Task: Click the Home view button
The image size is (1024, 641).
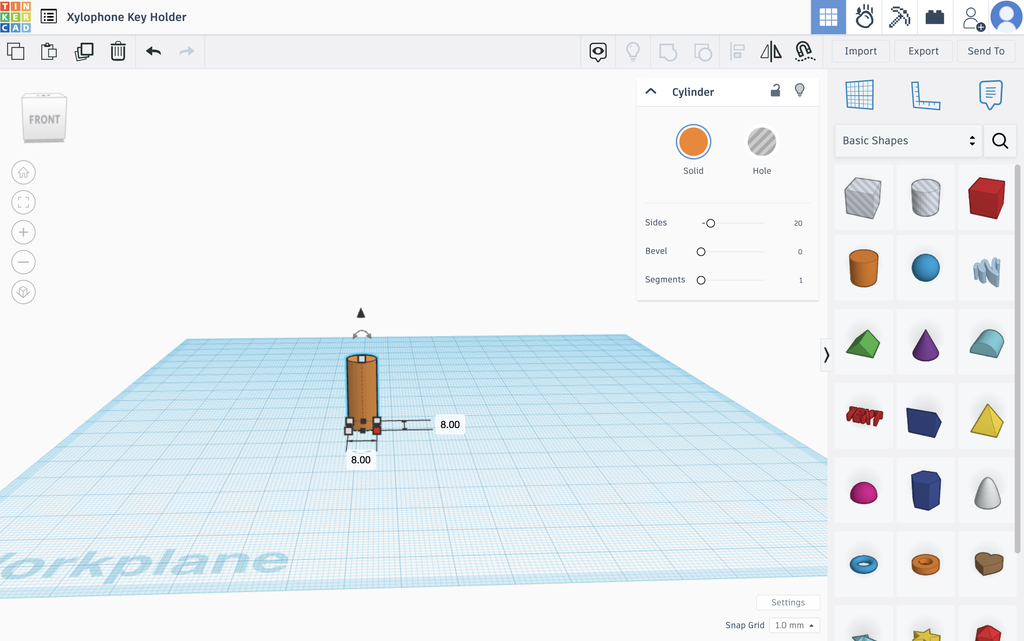Action: point(24,172)
